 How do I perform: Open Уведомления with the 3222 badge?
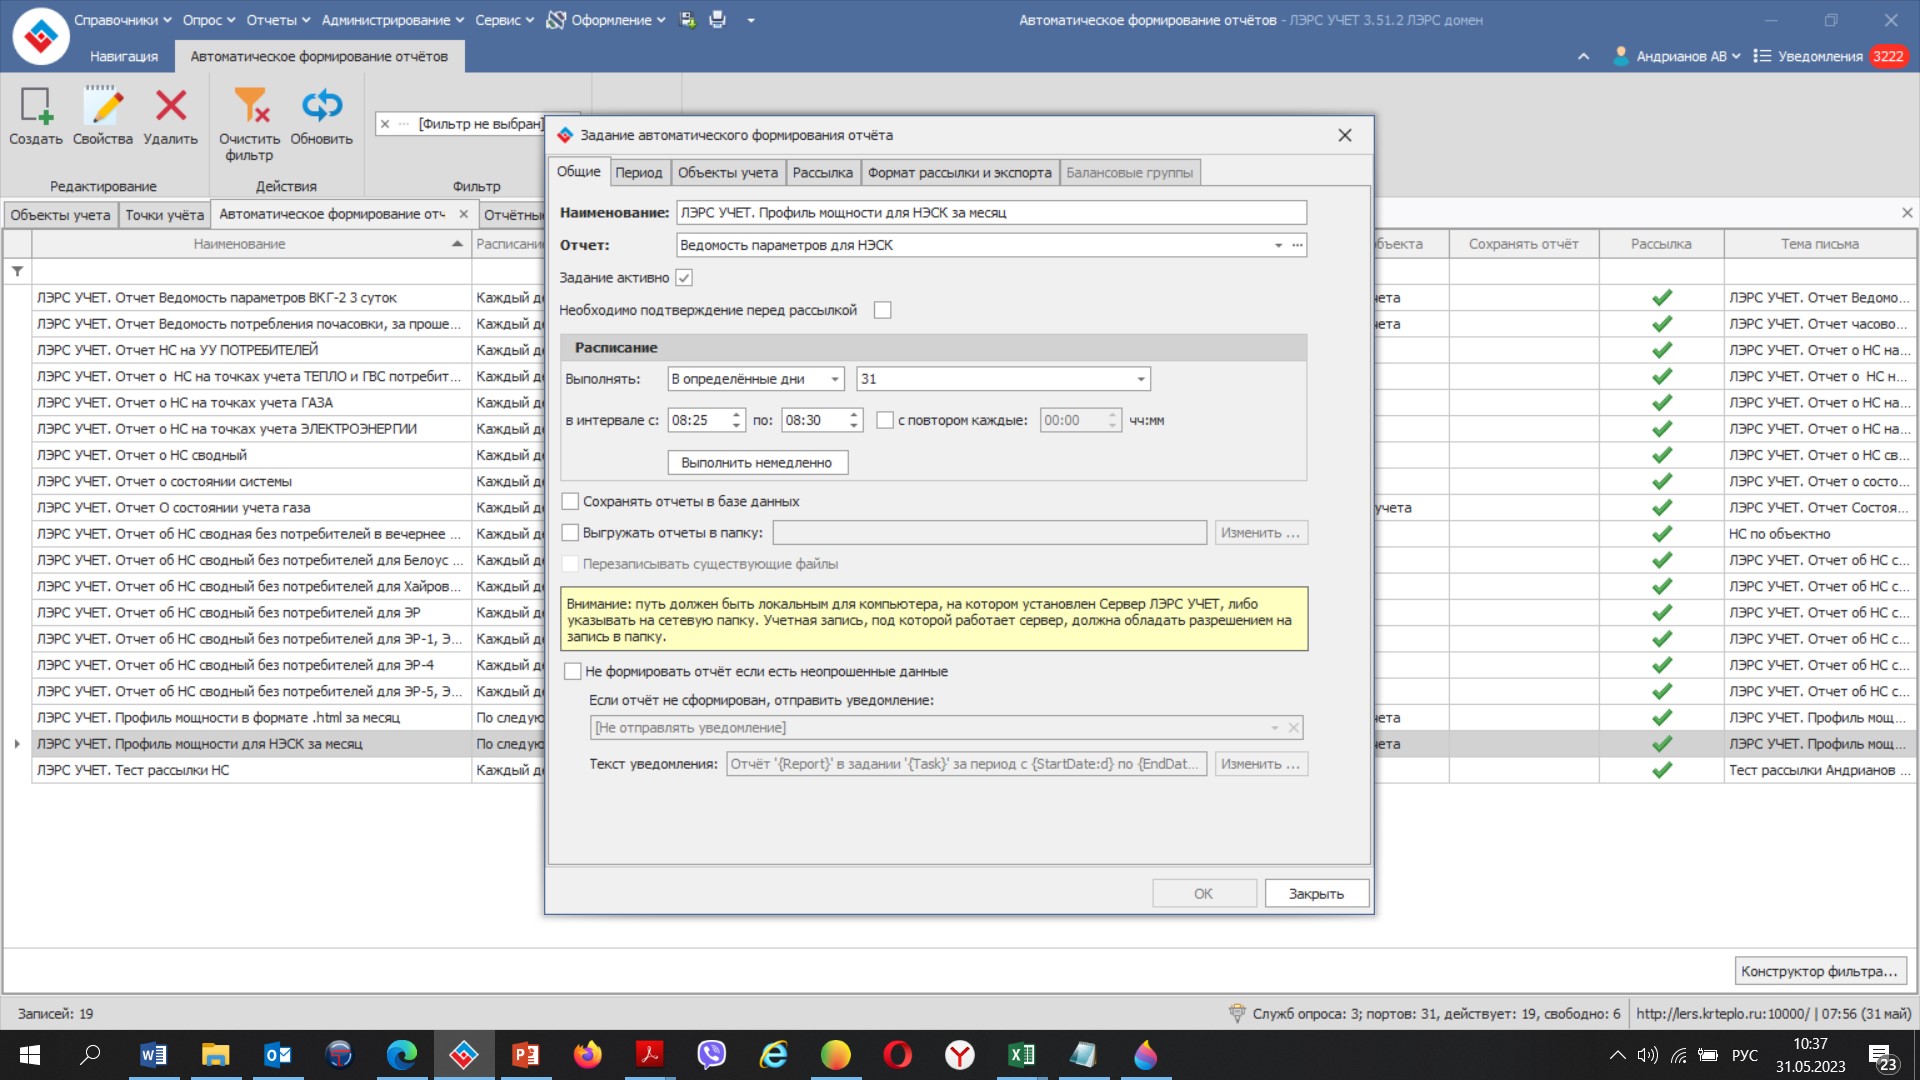click(x=1831, y=56)
